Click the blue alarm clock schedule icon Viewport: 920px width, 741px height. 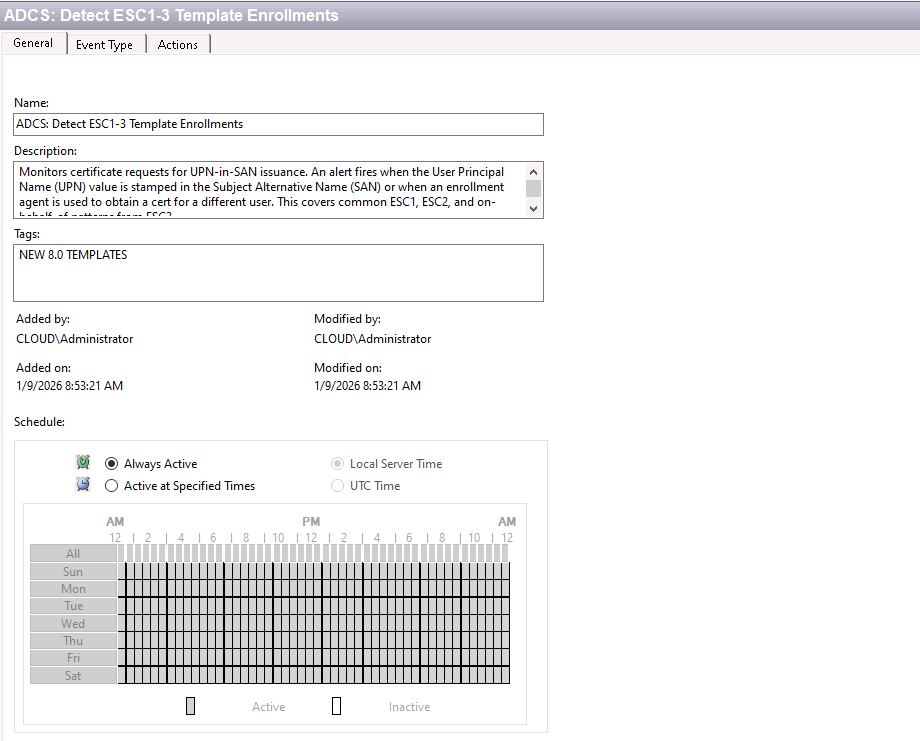[x=84, y=484]
